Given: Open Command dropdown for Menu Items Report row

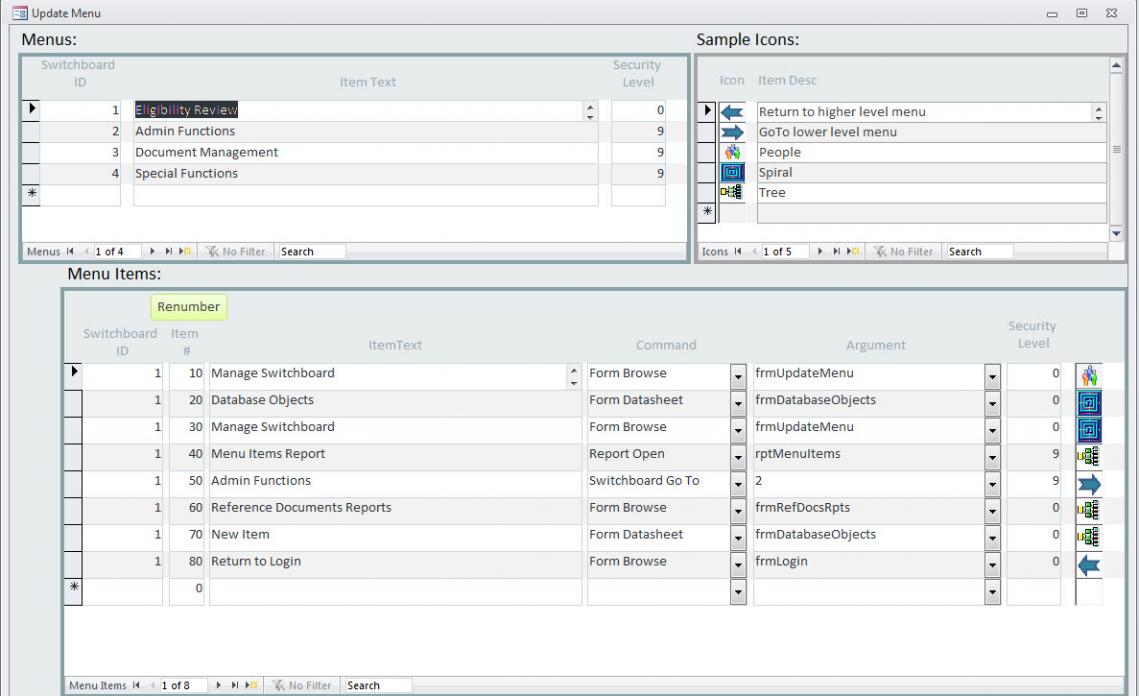Looking at the screenshot, I should 738,458.
